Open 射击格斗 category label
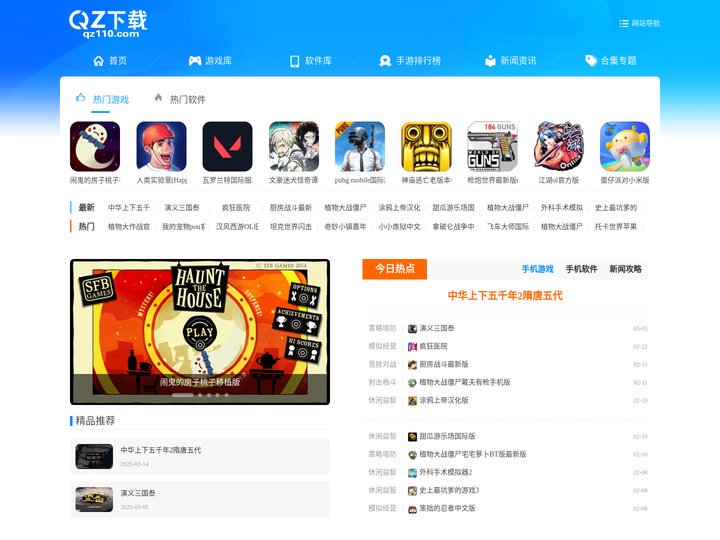This screenshot has height=540, width=720. tap(382, 382)
